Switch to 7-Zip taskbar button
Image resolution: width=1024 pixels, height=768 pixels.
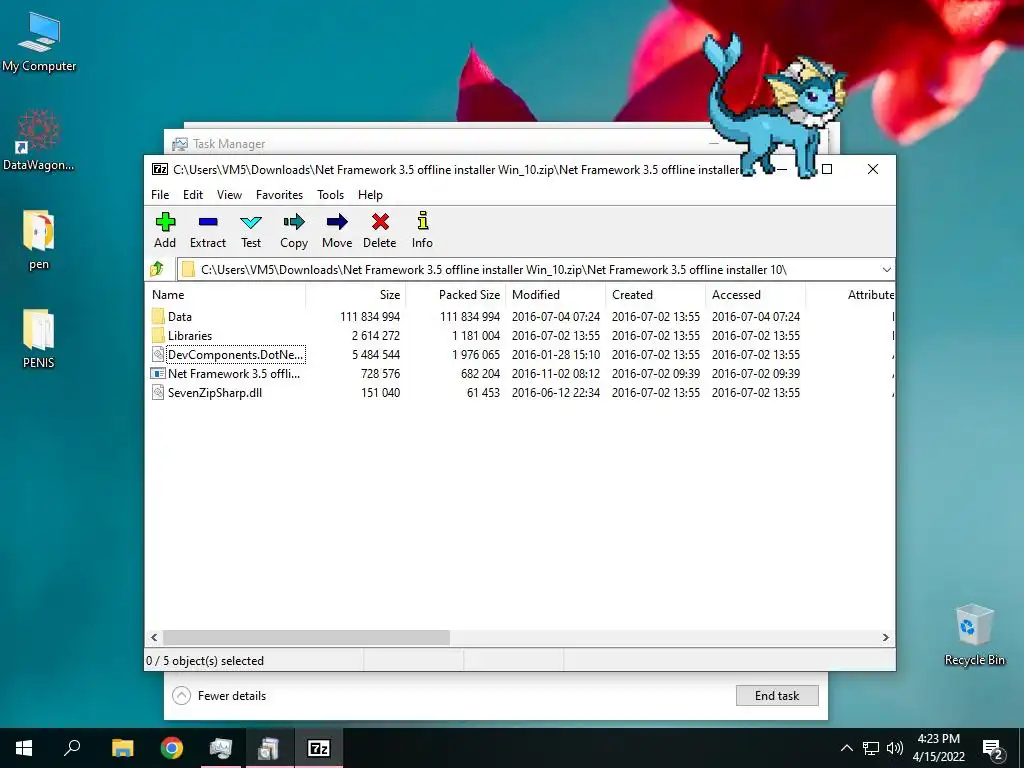coord(318,748)
